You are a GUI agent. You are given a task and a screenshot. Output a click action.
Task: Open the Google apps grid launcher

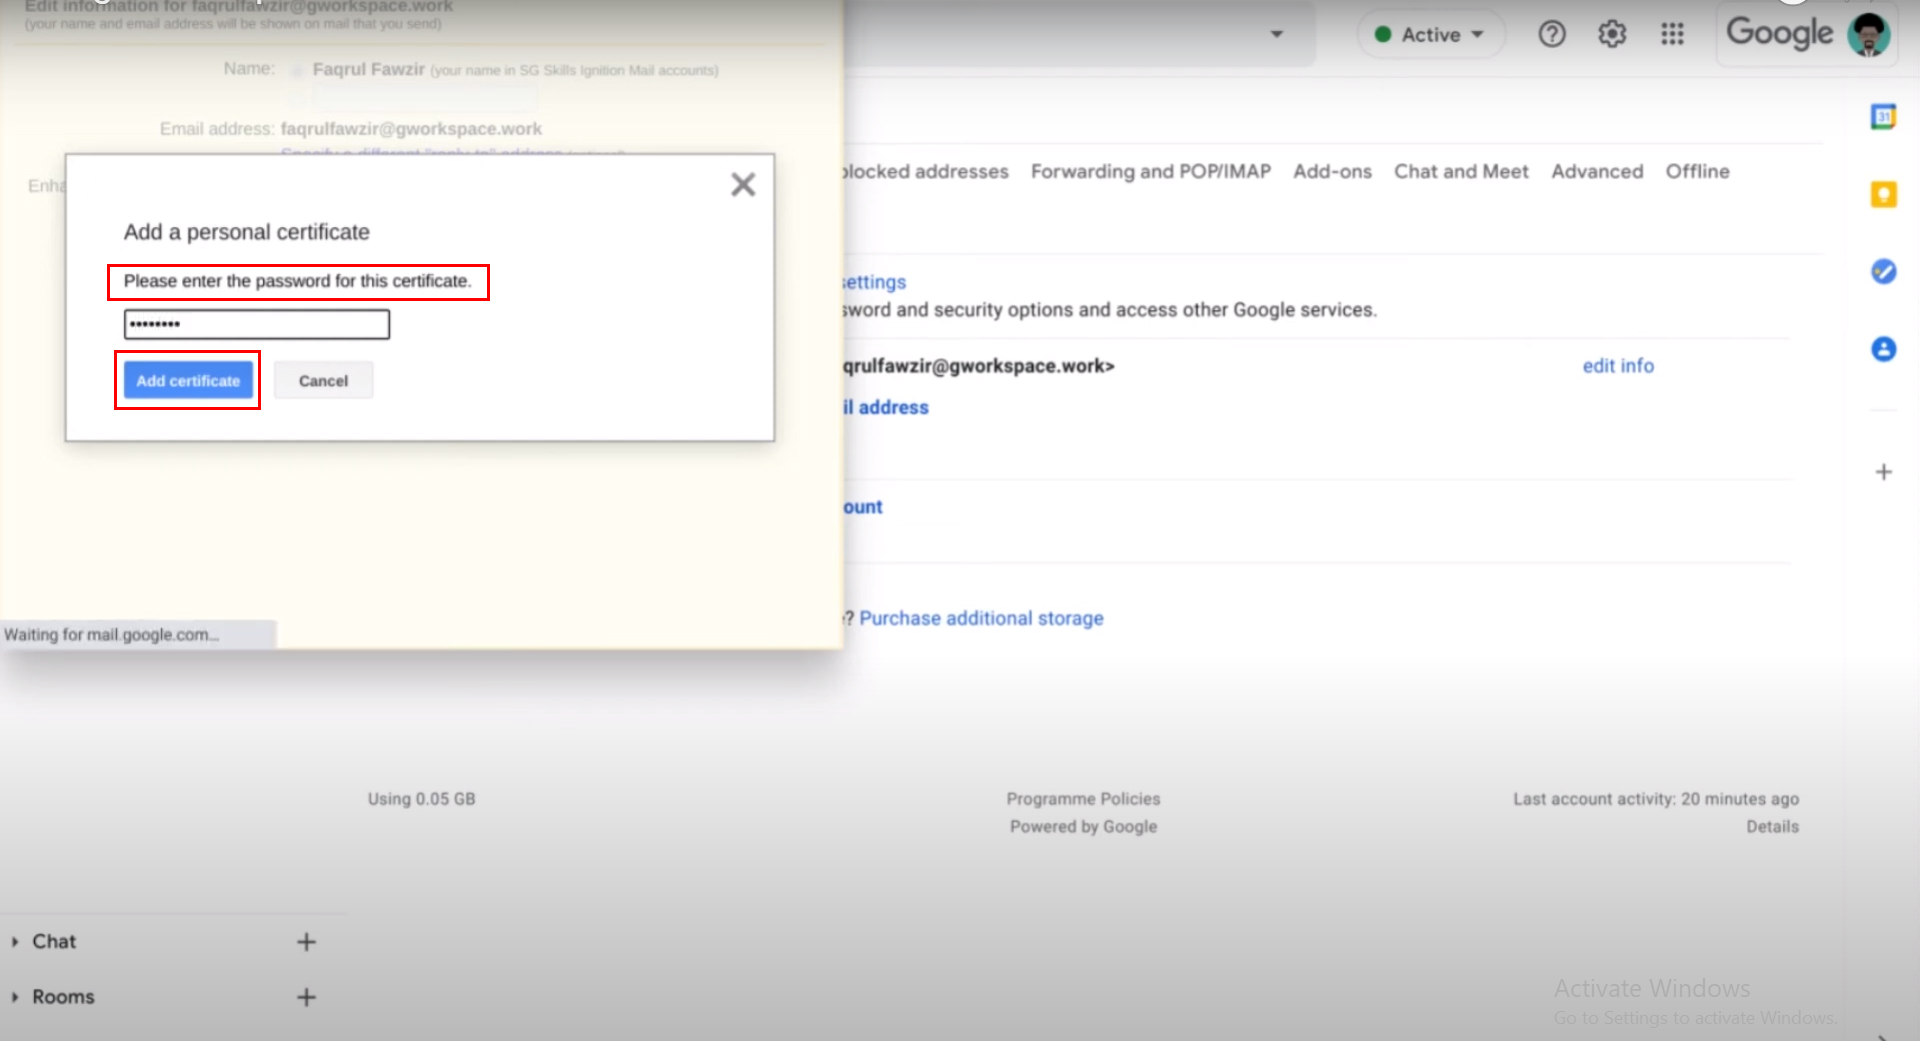click(x=1672, y=33)
